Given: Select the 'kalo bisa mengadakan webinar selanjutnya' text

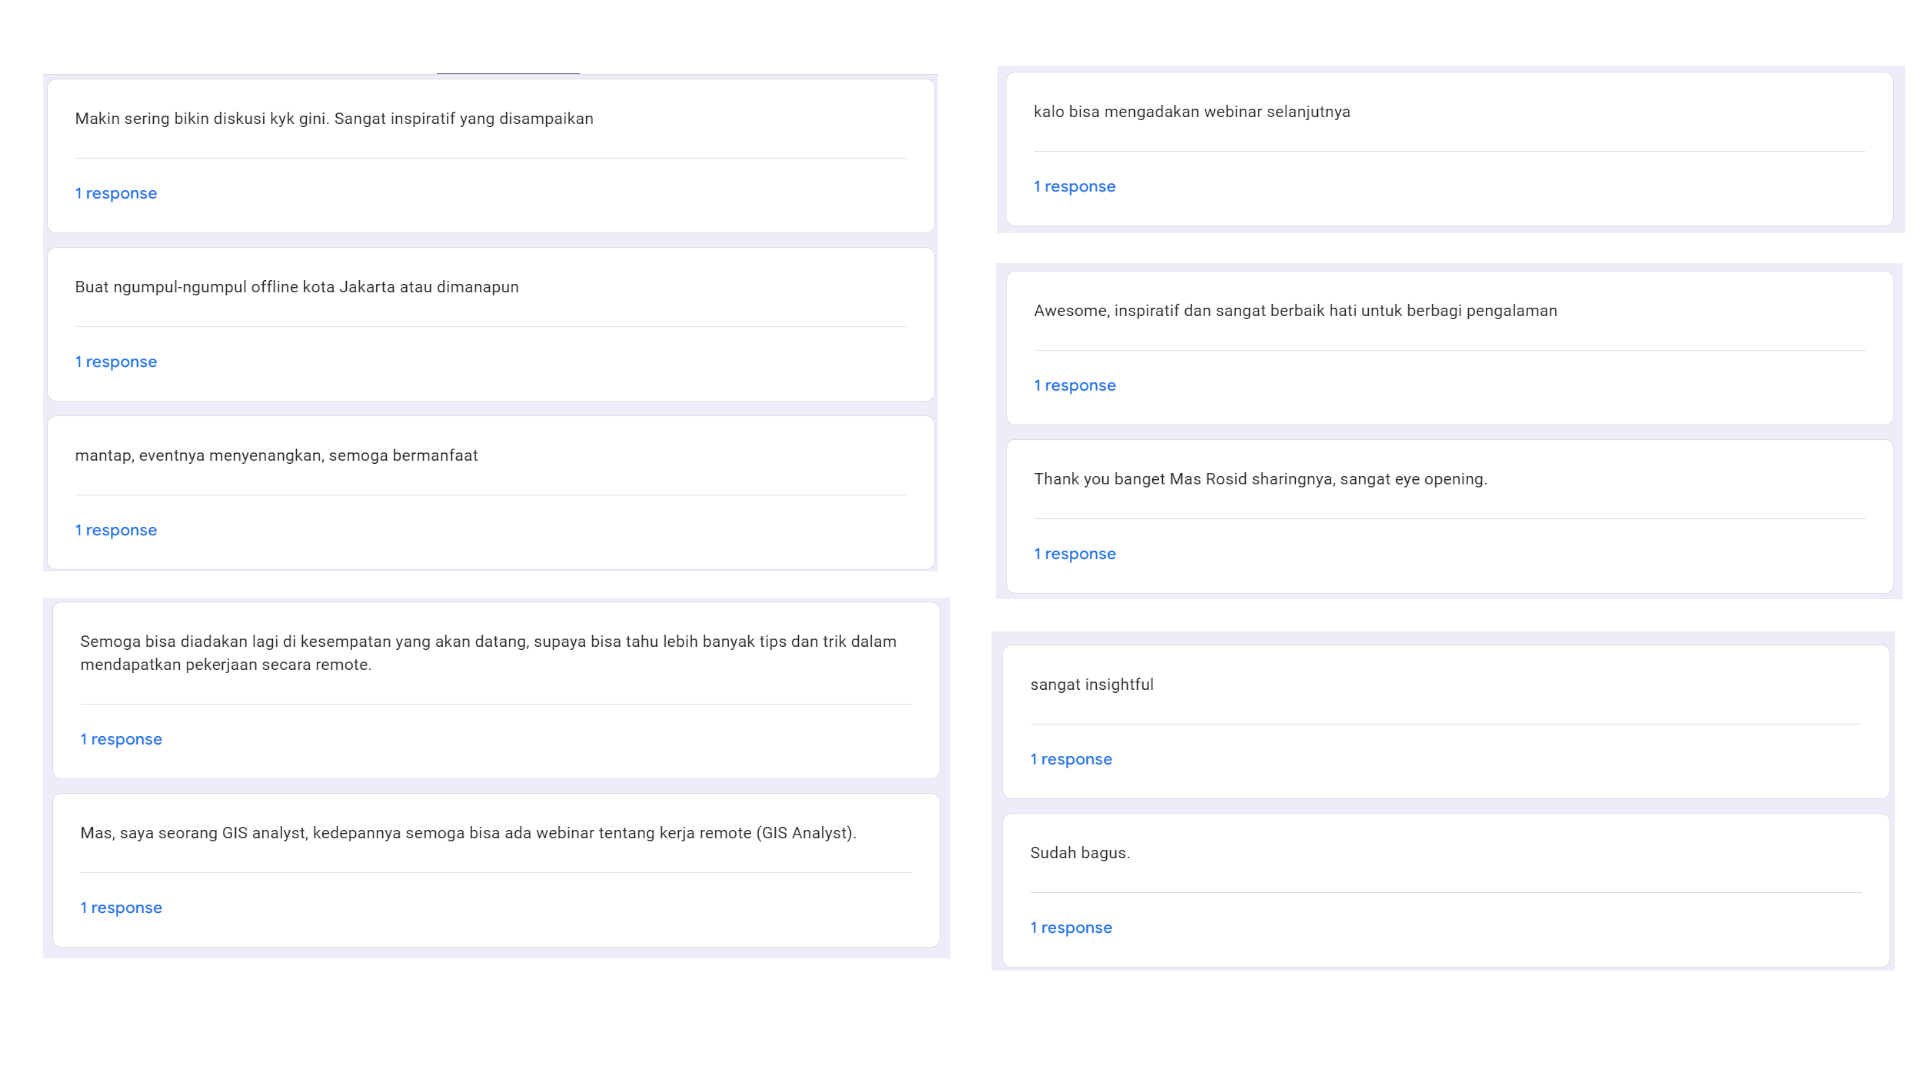Looking at the screenshot, I should point(1192,112).
